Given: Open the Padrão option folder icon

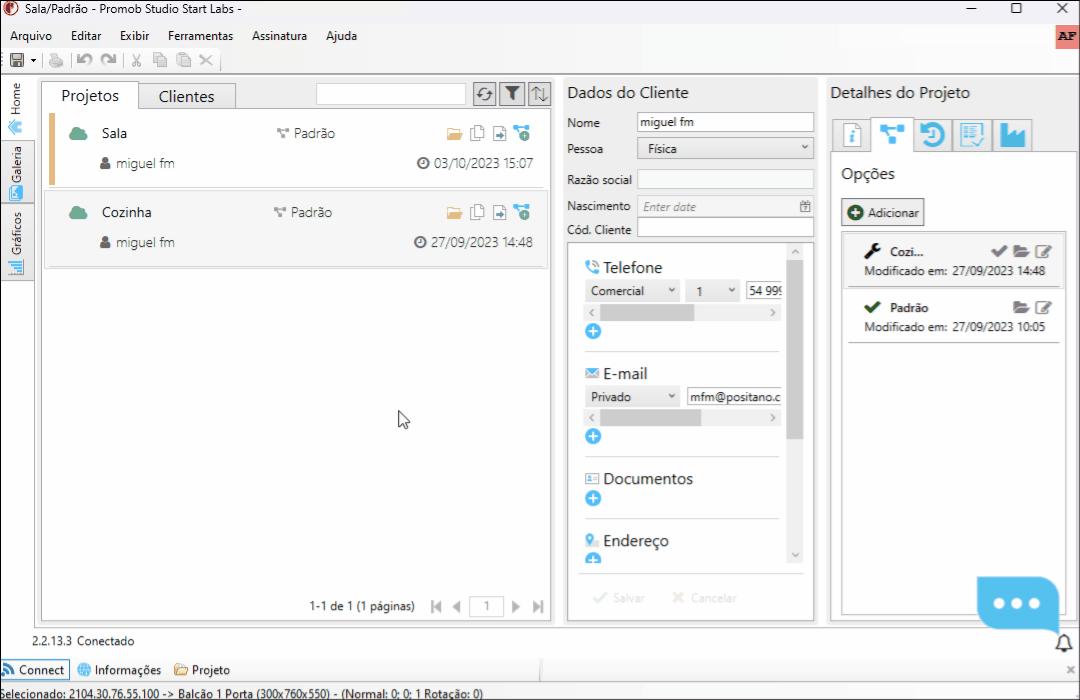Looking at the screenshot, I should 1021,307.
